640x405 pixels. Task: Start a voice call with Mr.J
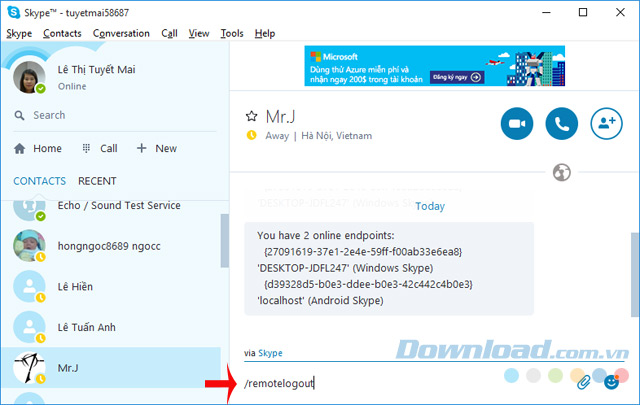[x=562, y=123]
